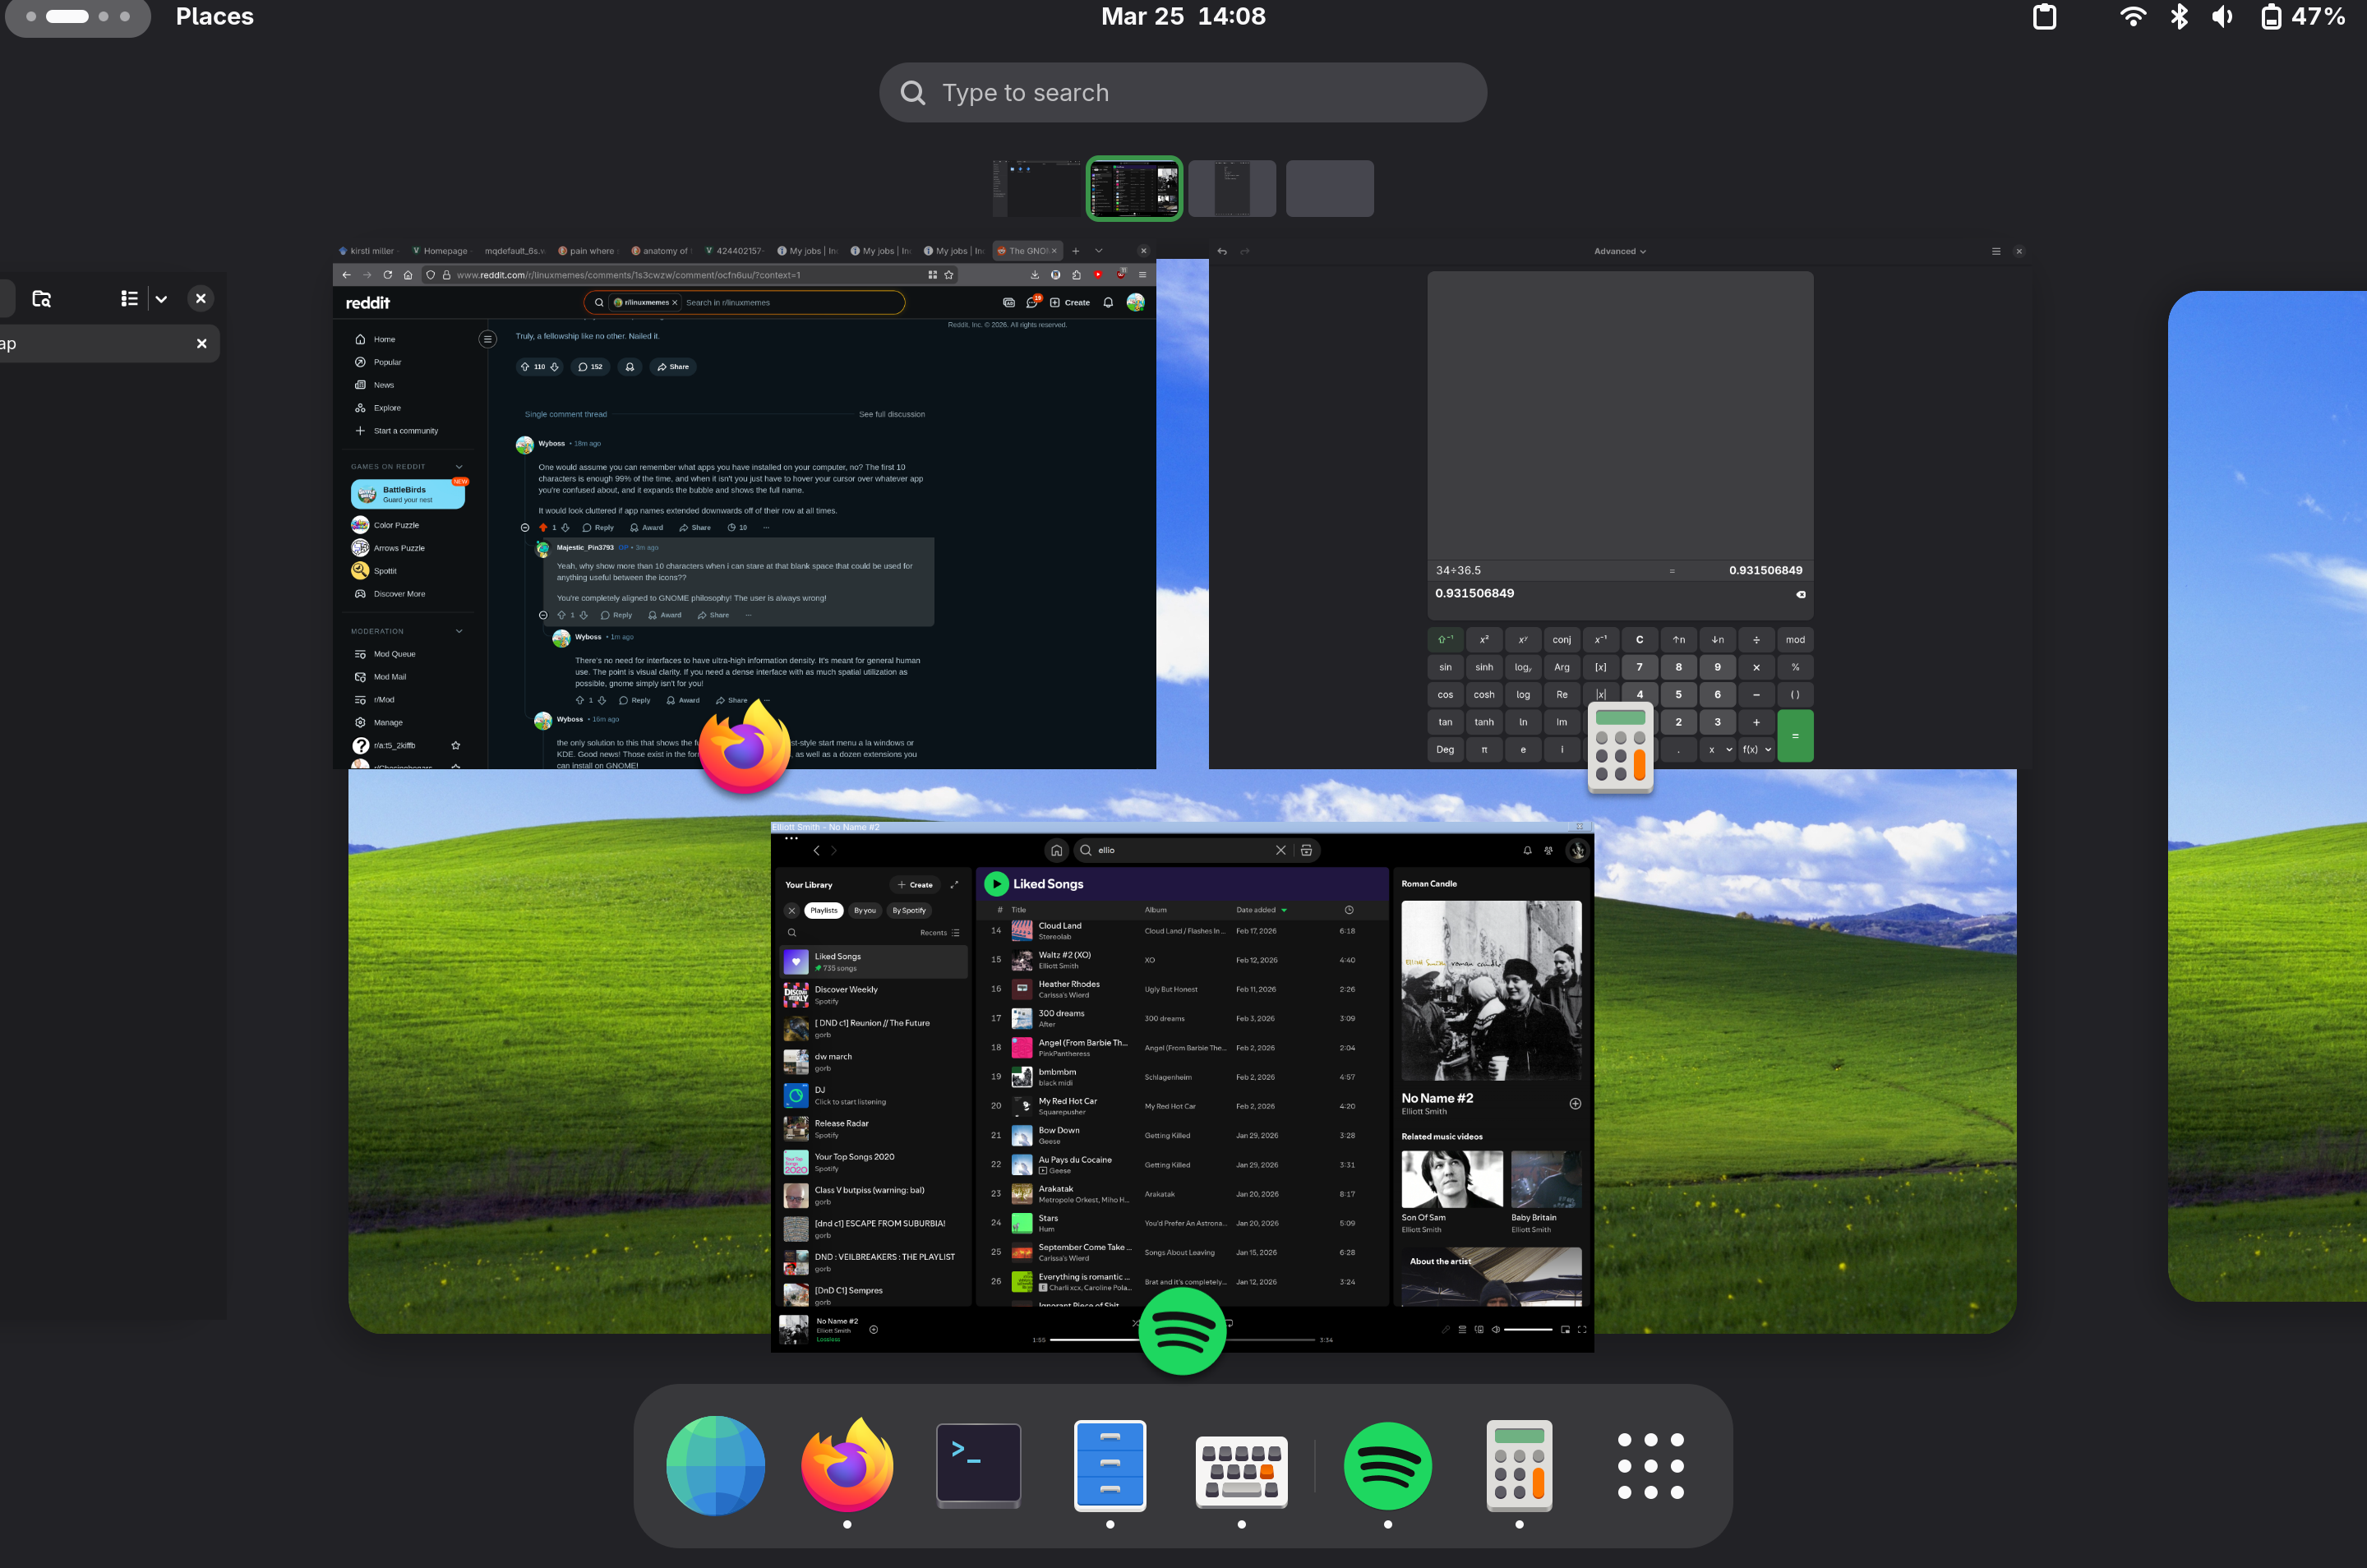Open the Advanced mode dropdown in Calculator
Image resolution: width=2367 pixels, height=1568 pixels.
[x=1619, y=251]
